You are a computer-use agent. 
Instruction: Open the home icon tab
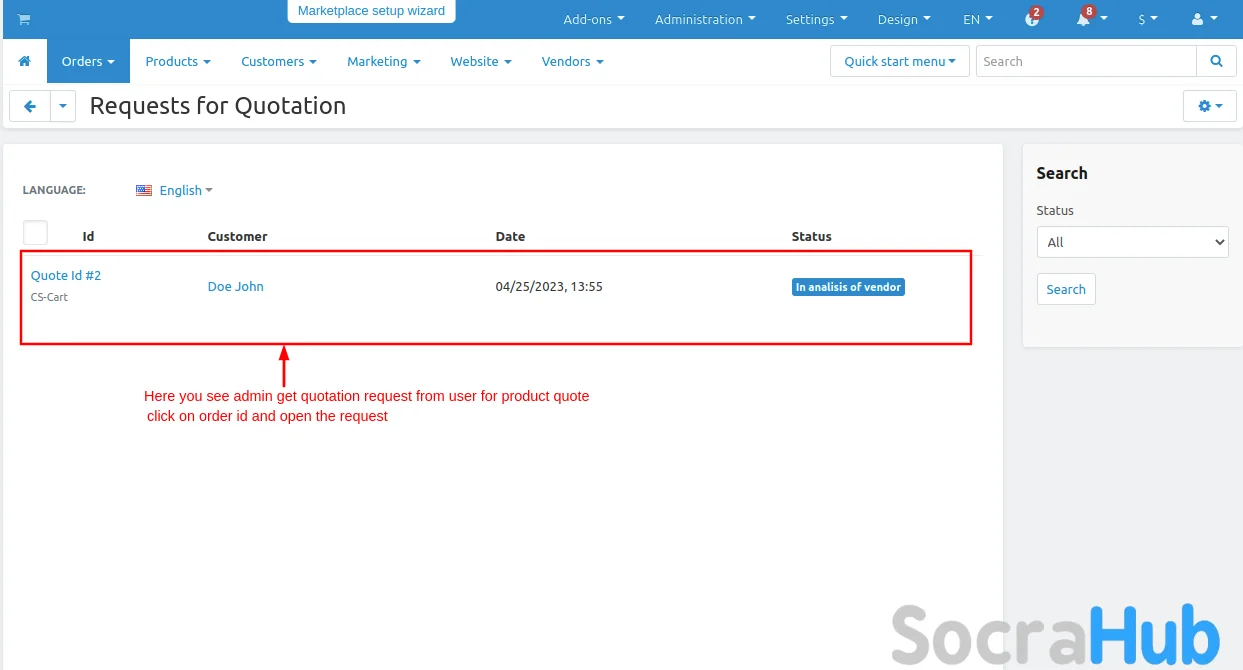pyautogui.click(x=25, y=61)
